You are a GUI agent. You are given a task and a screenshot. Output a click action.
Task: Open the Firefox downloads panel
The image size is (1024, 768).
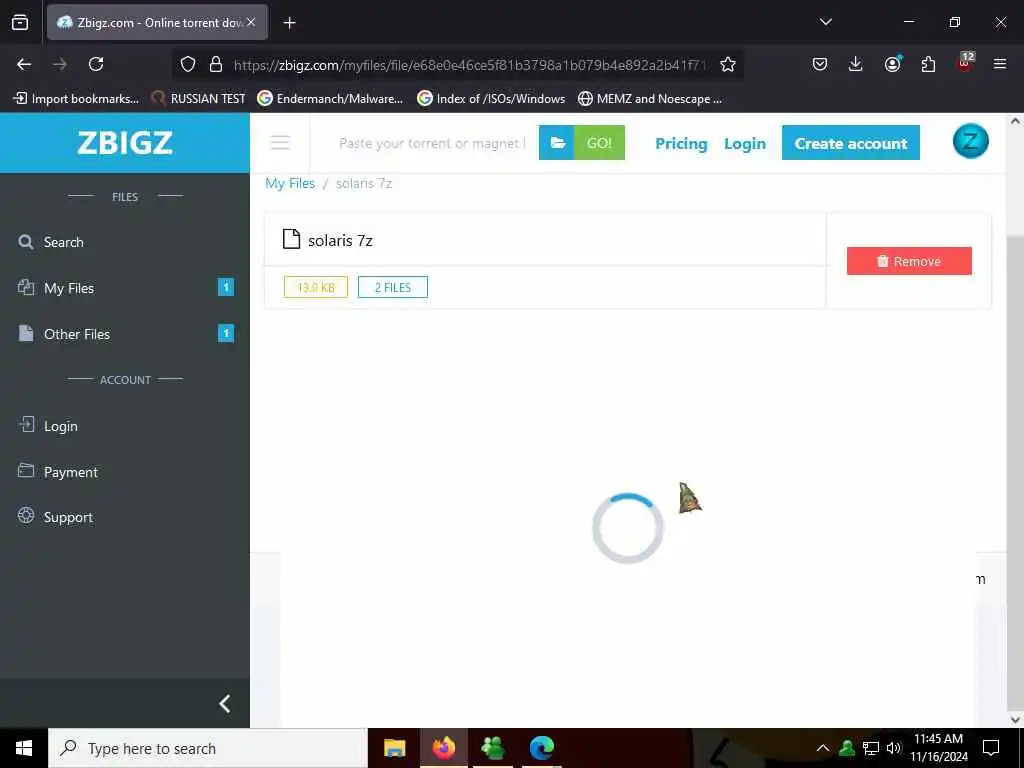point(856,64)
